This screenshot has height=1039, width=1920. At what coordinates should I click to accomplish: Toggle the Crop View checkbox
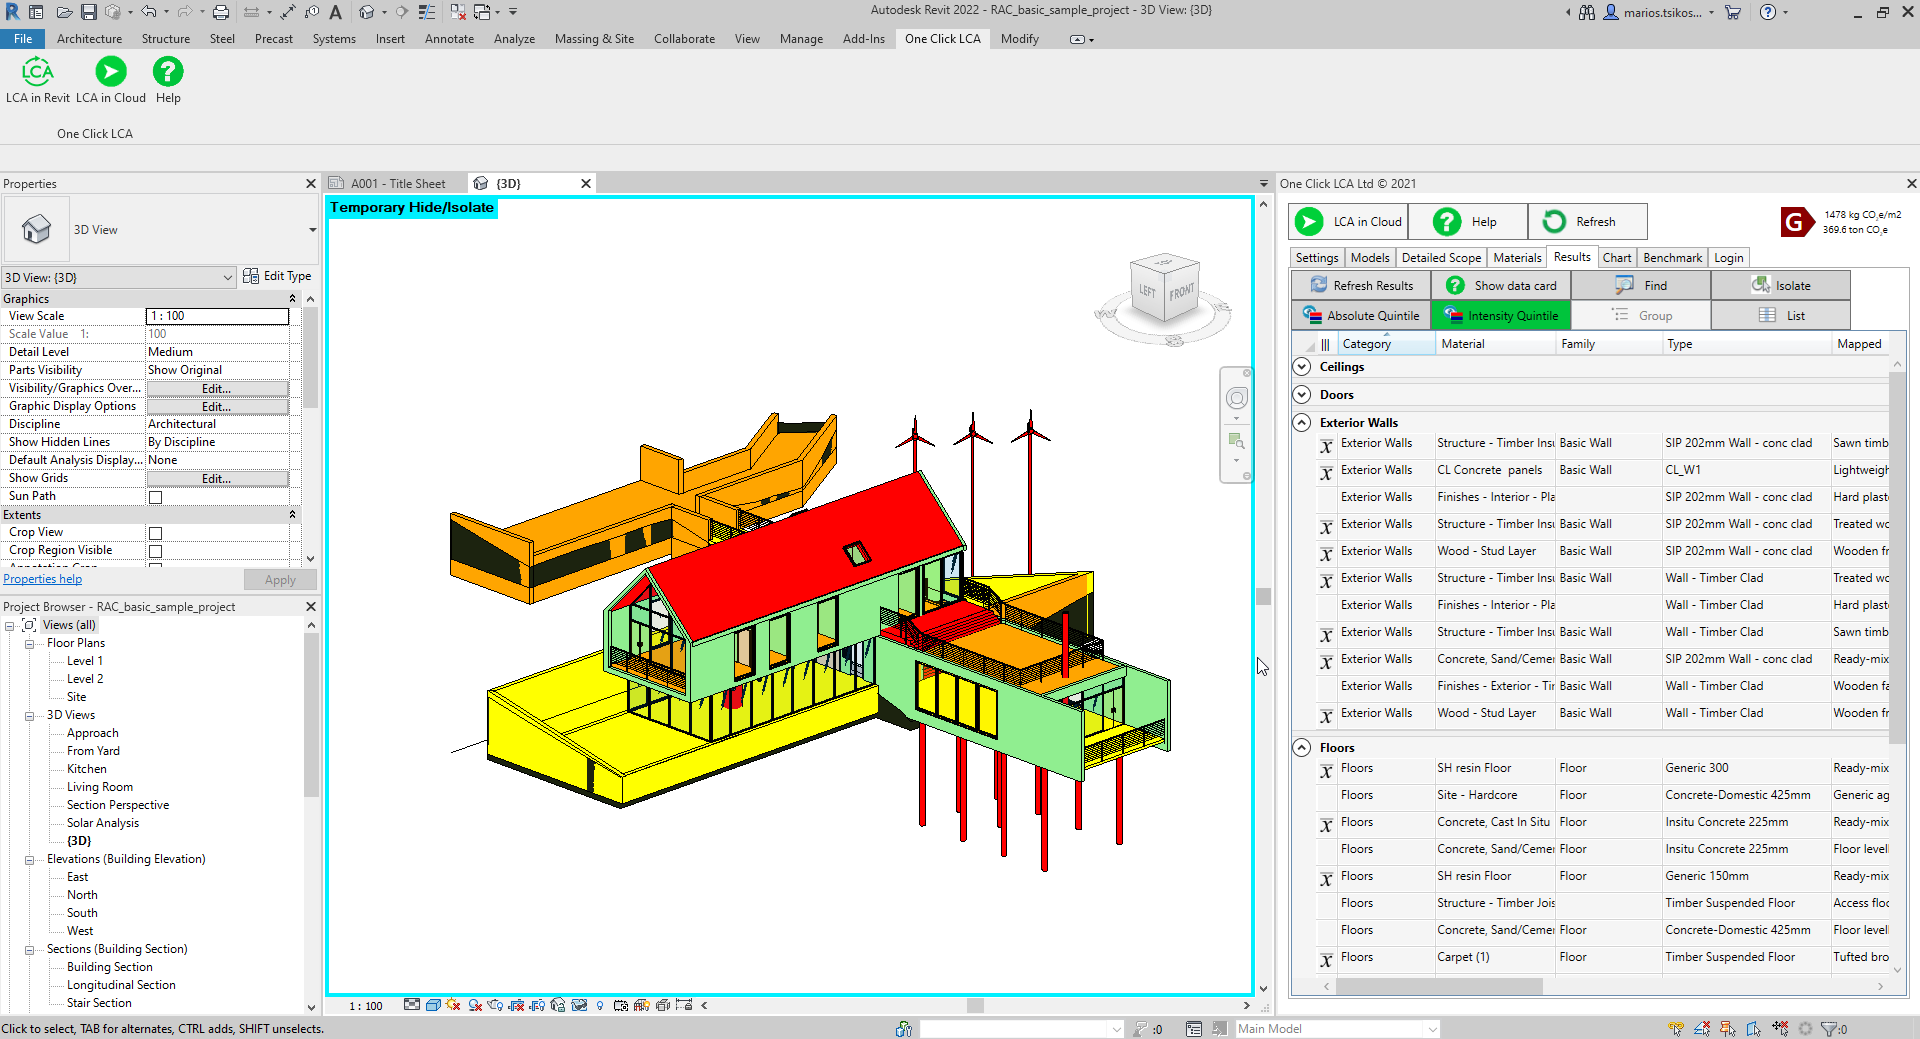click(155, 533)
